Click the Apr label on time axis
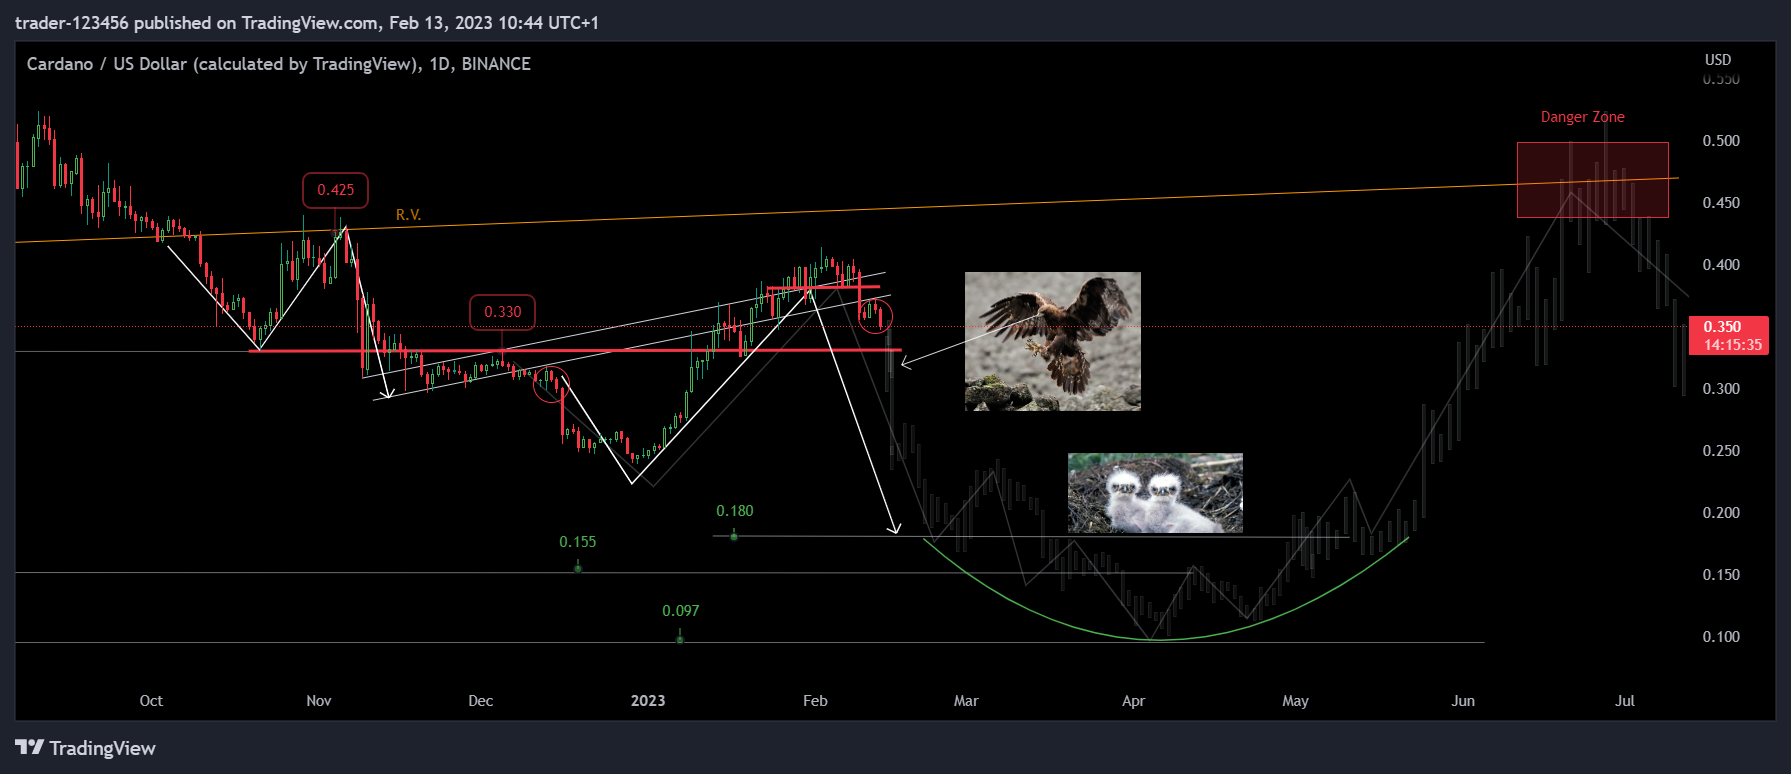The width and height of the screenshot is (1791, 774). click(x=1133, y=701)
